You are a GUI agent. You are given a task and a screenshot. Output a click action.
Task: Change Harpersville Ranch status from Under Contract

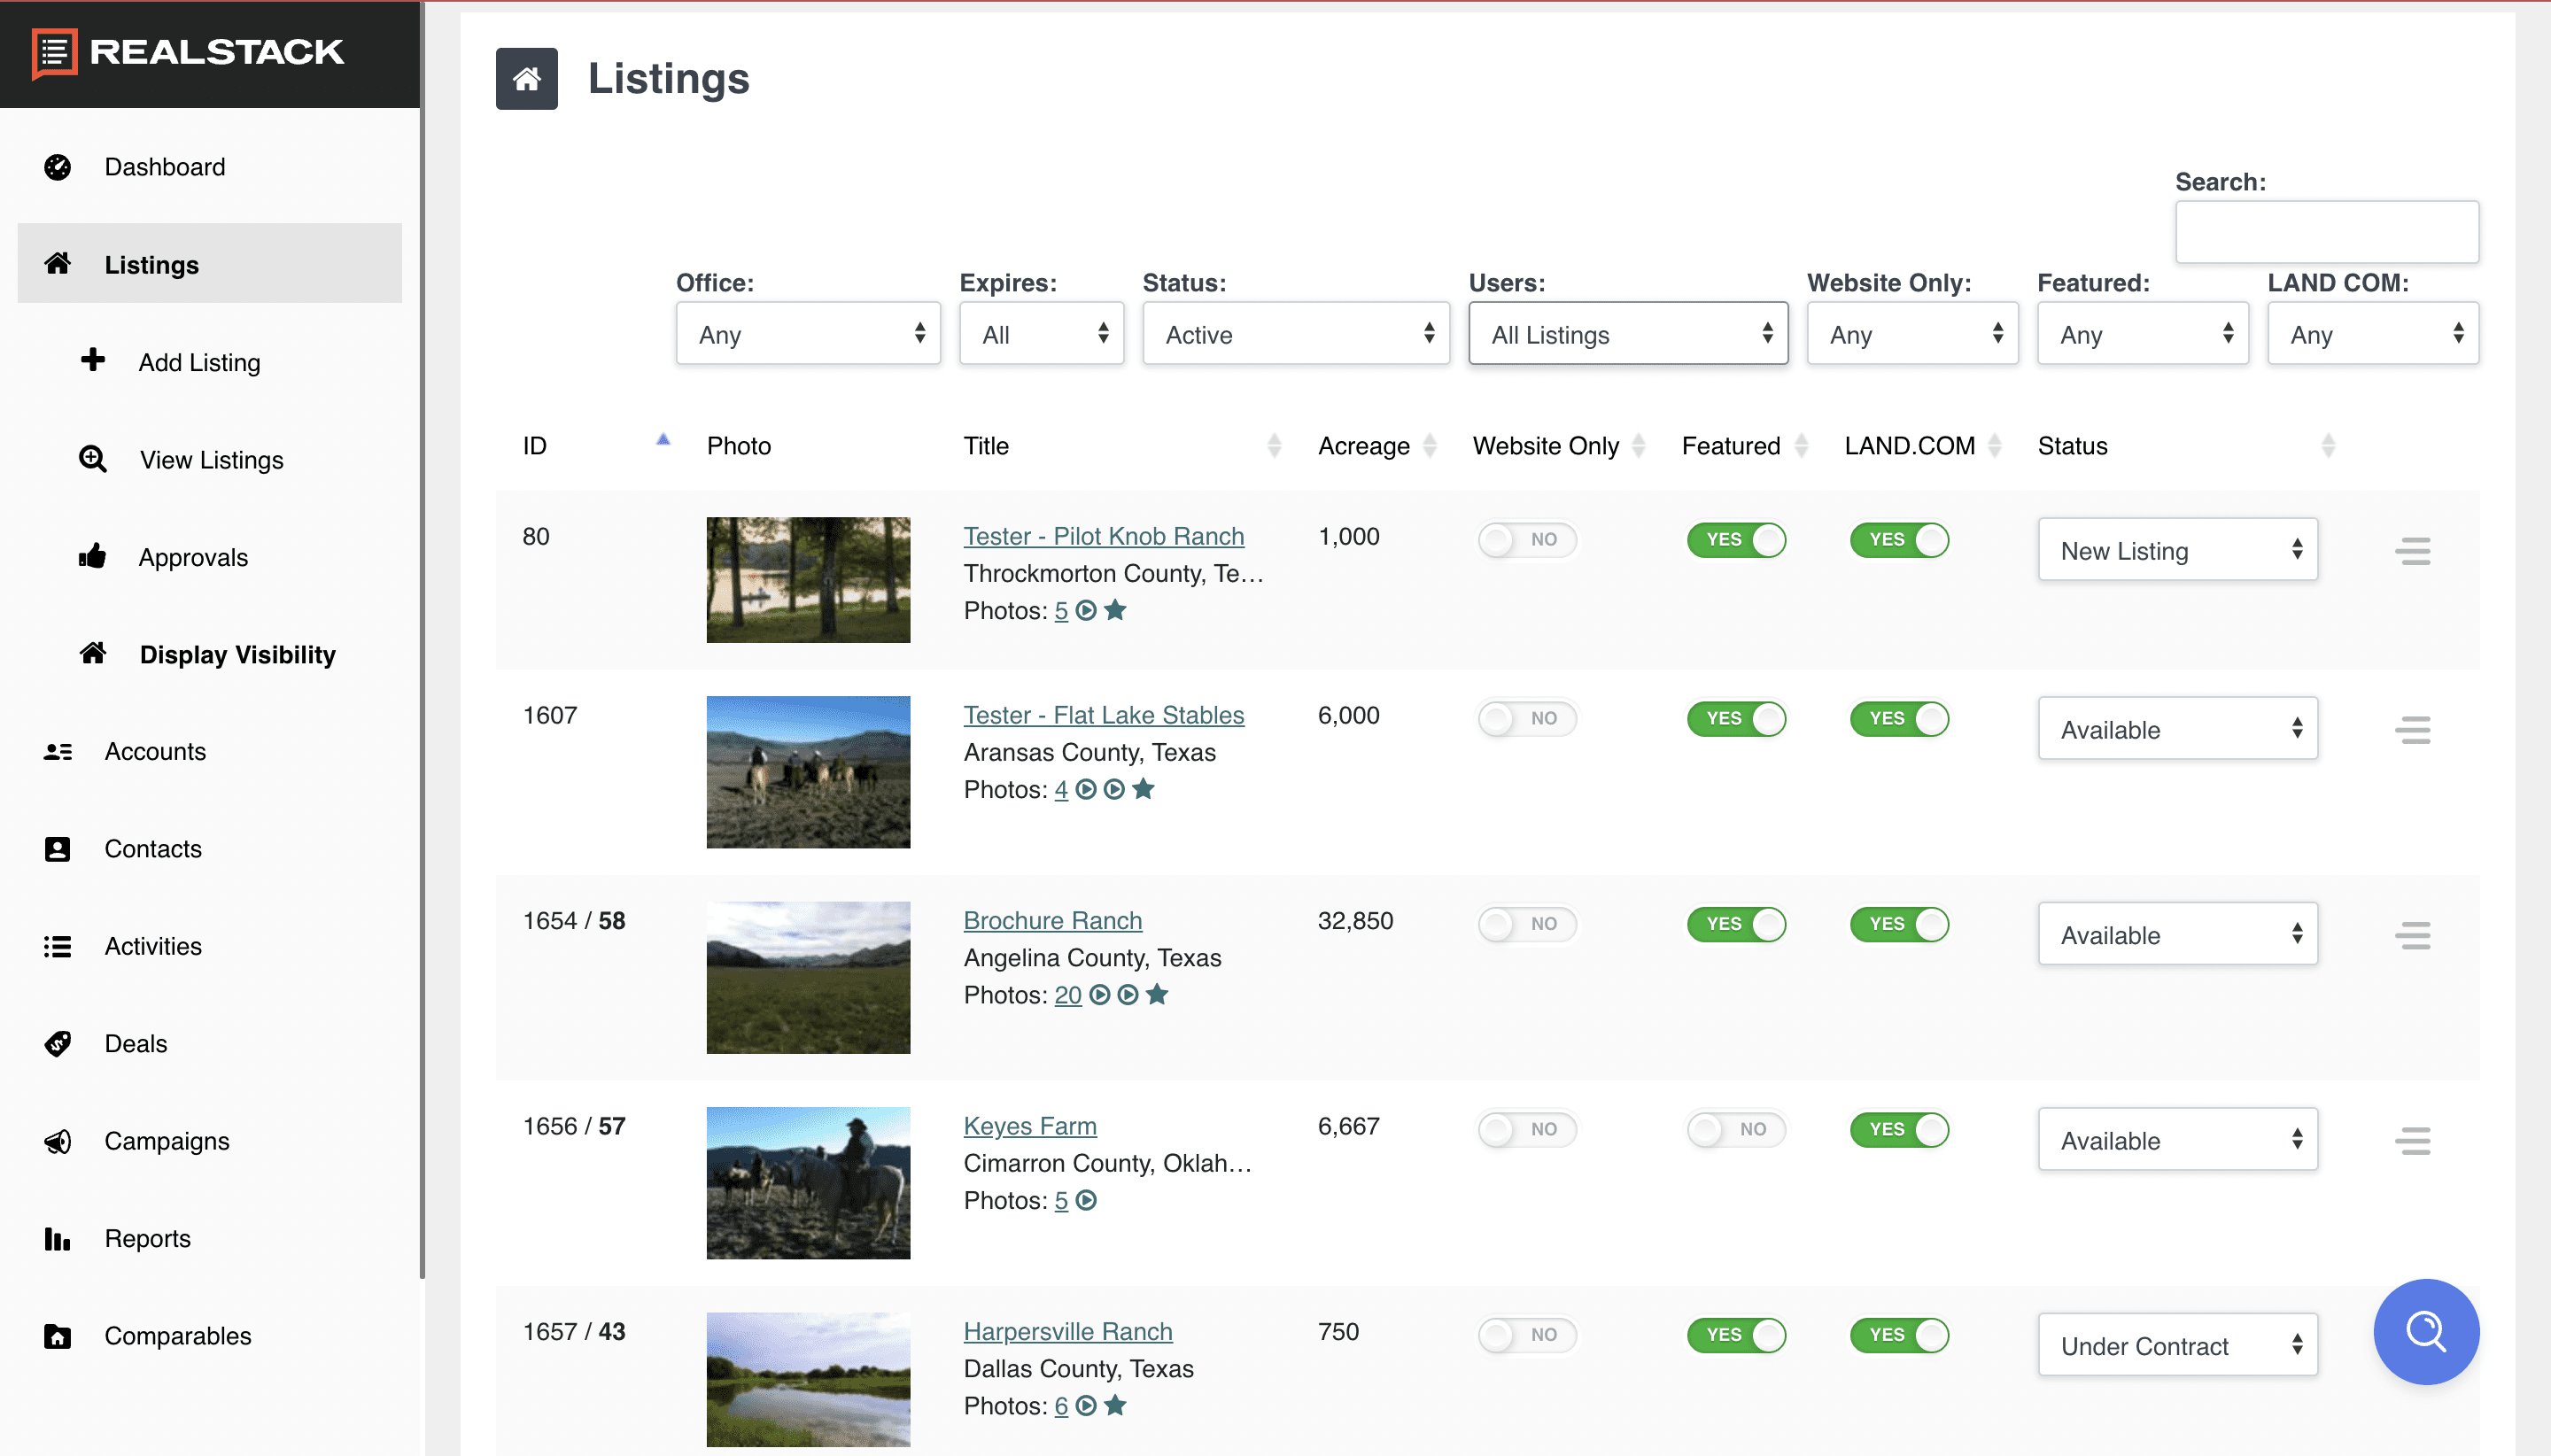(x=2177, y=1345)
